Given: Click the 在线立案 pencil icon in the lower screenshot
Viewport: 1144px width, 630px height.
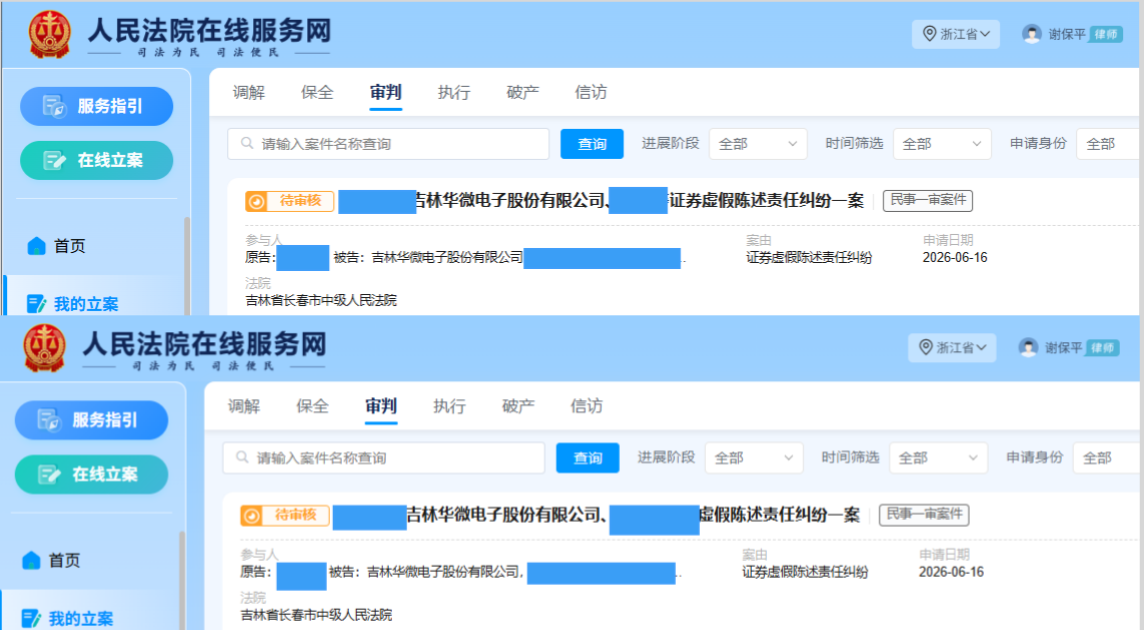Looking at the screenshot, I should coord(50,475).
